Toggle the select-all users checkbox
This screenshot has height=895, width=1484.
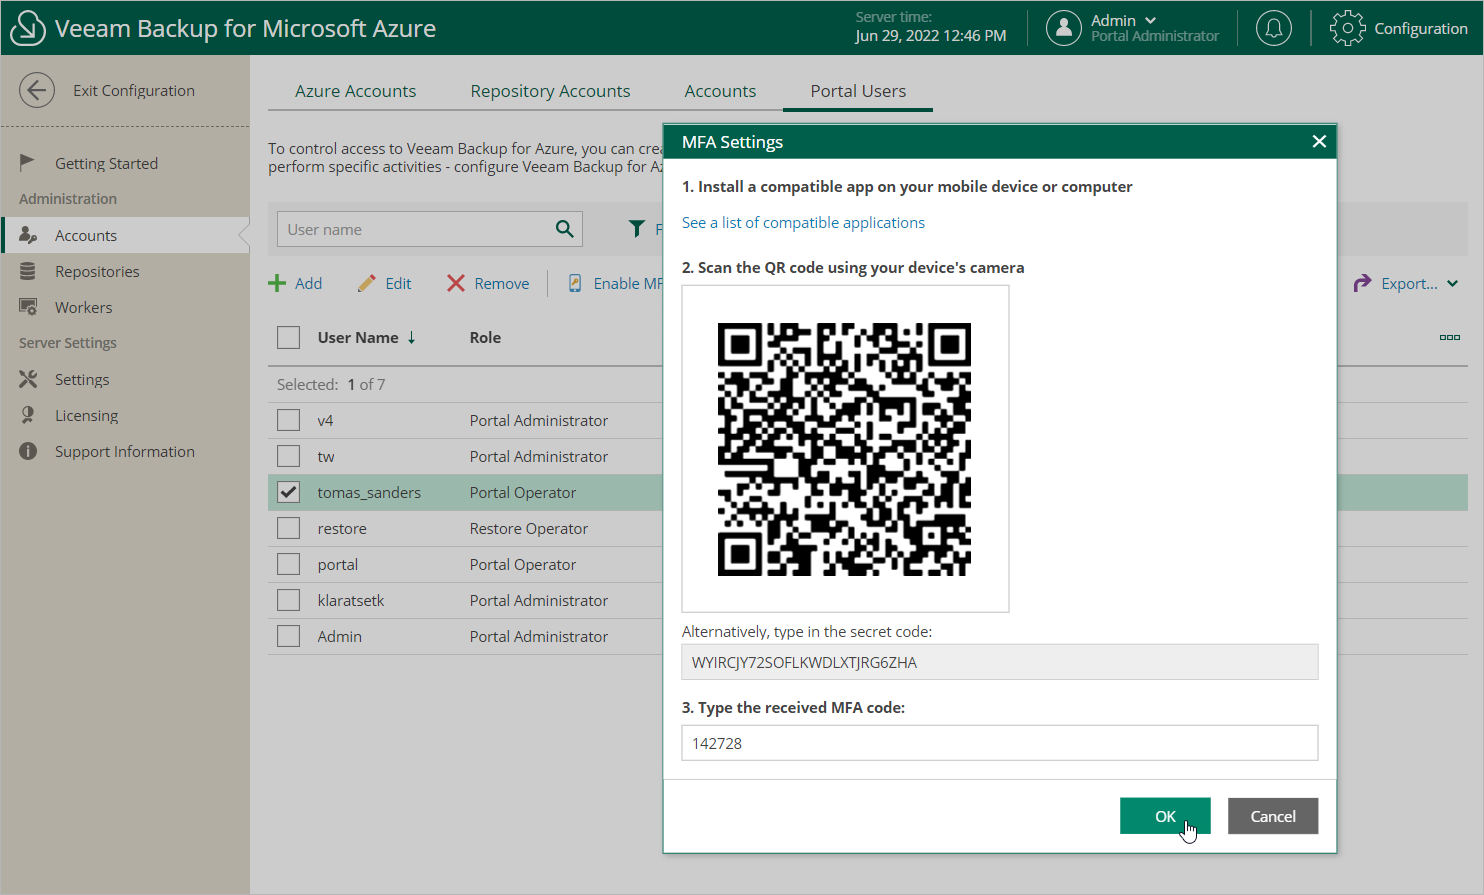[289, 337]
